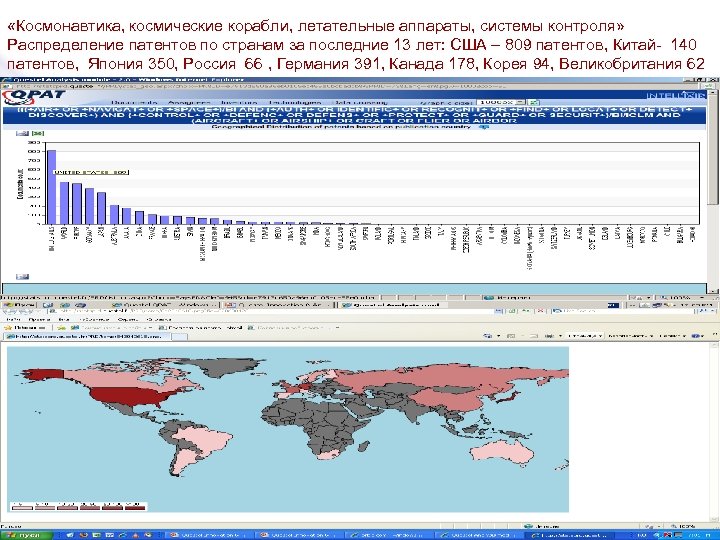Click the first taskbar window button

tap(211, 535)
